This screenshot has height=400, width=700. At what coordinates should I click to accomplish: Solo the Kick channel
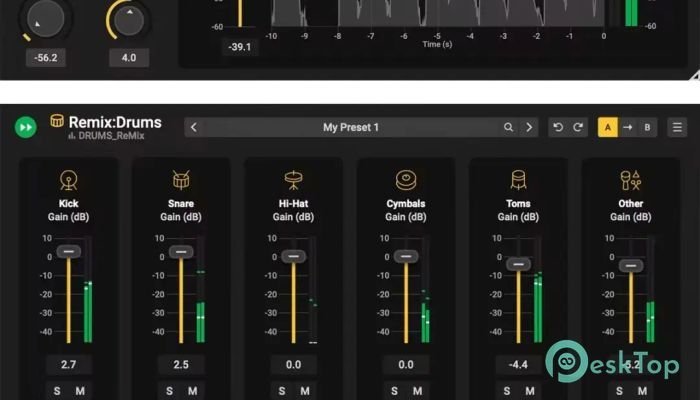(57, 391)
